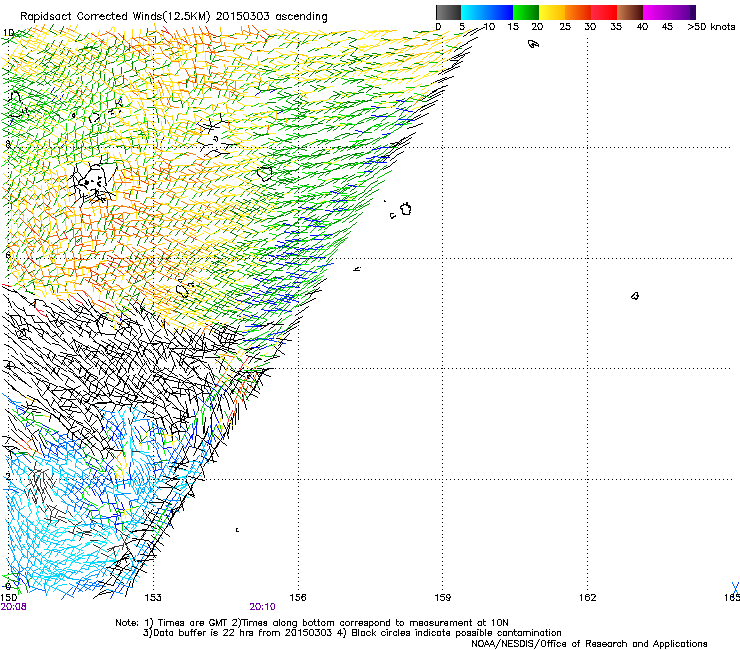740x650 pixels.
Task: Click the cyan 5-10 knots legend swatch
Action: pos(473,12)
